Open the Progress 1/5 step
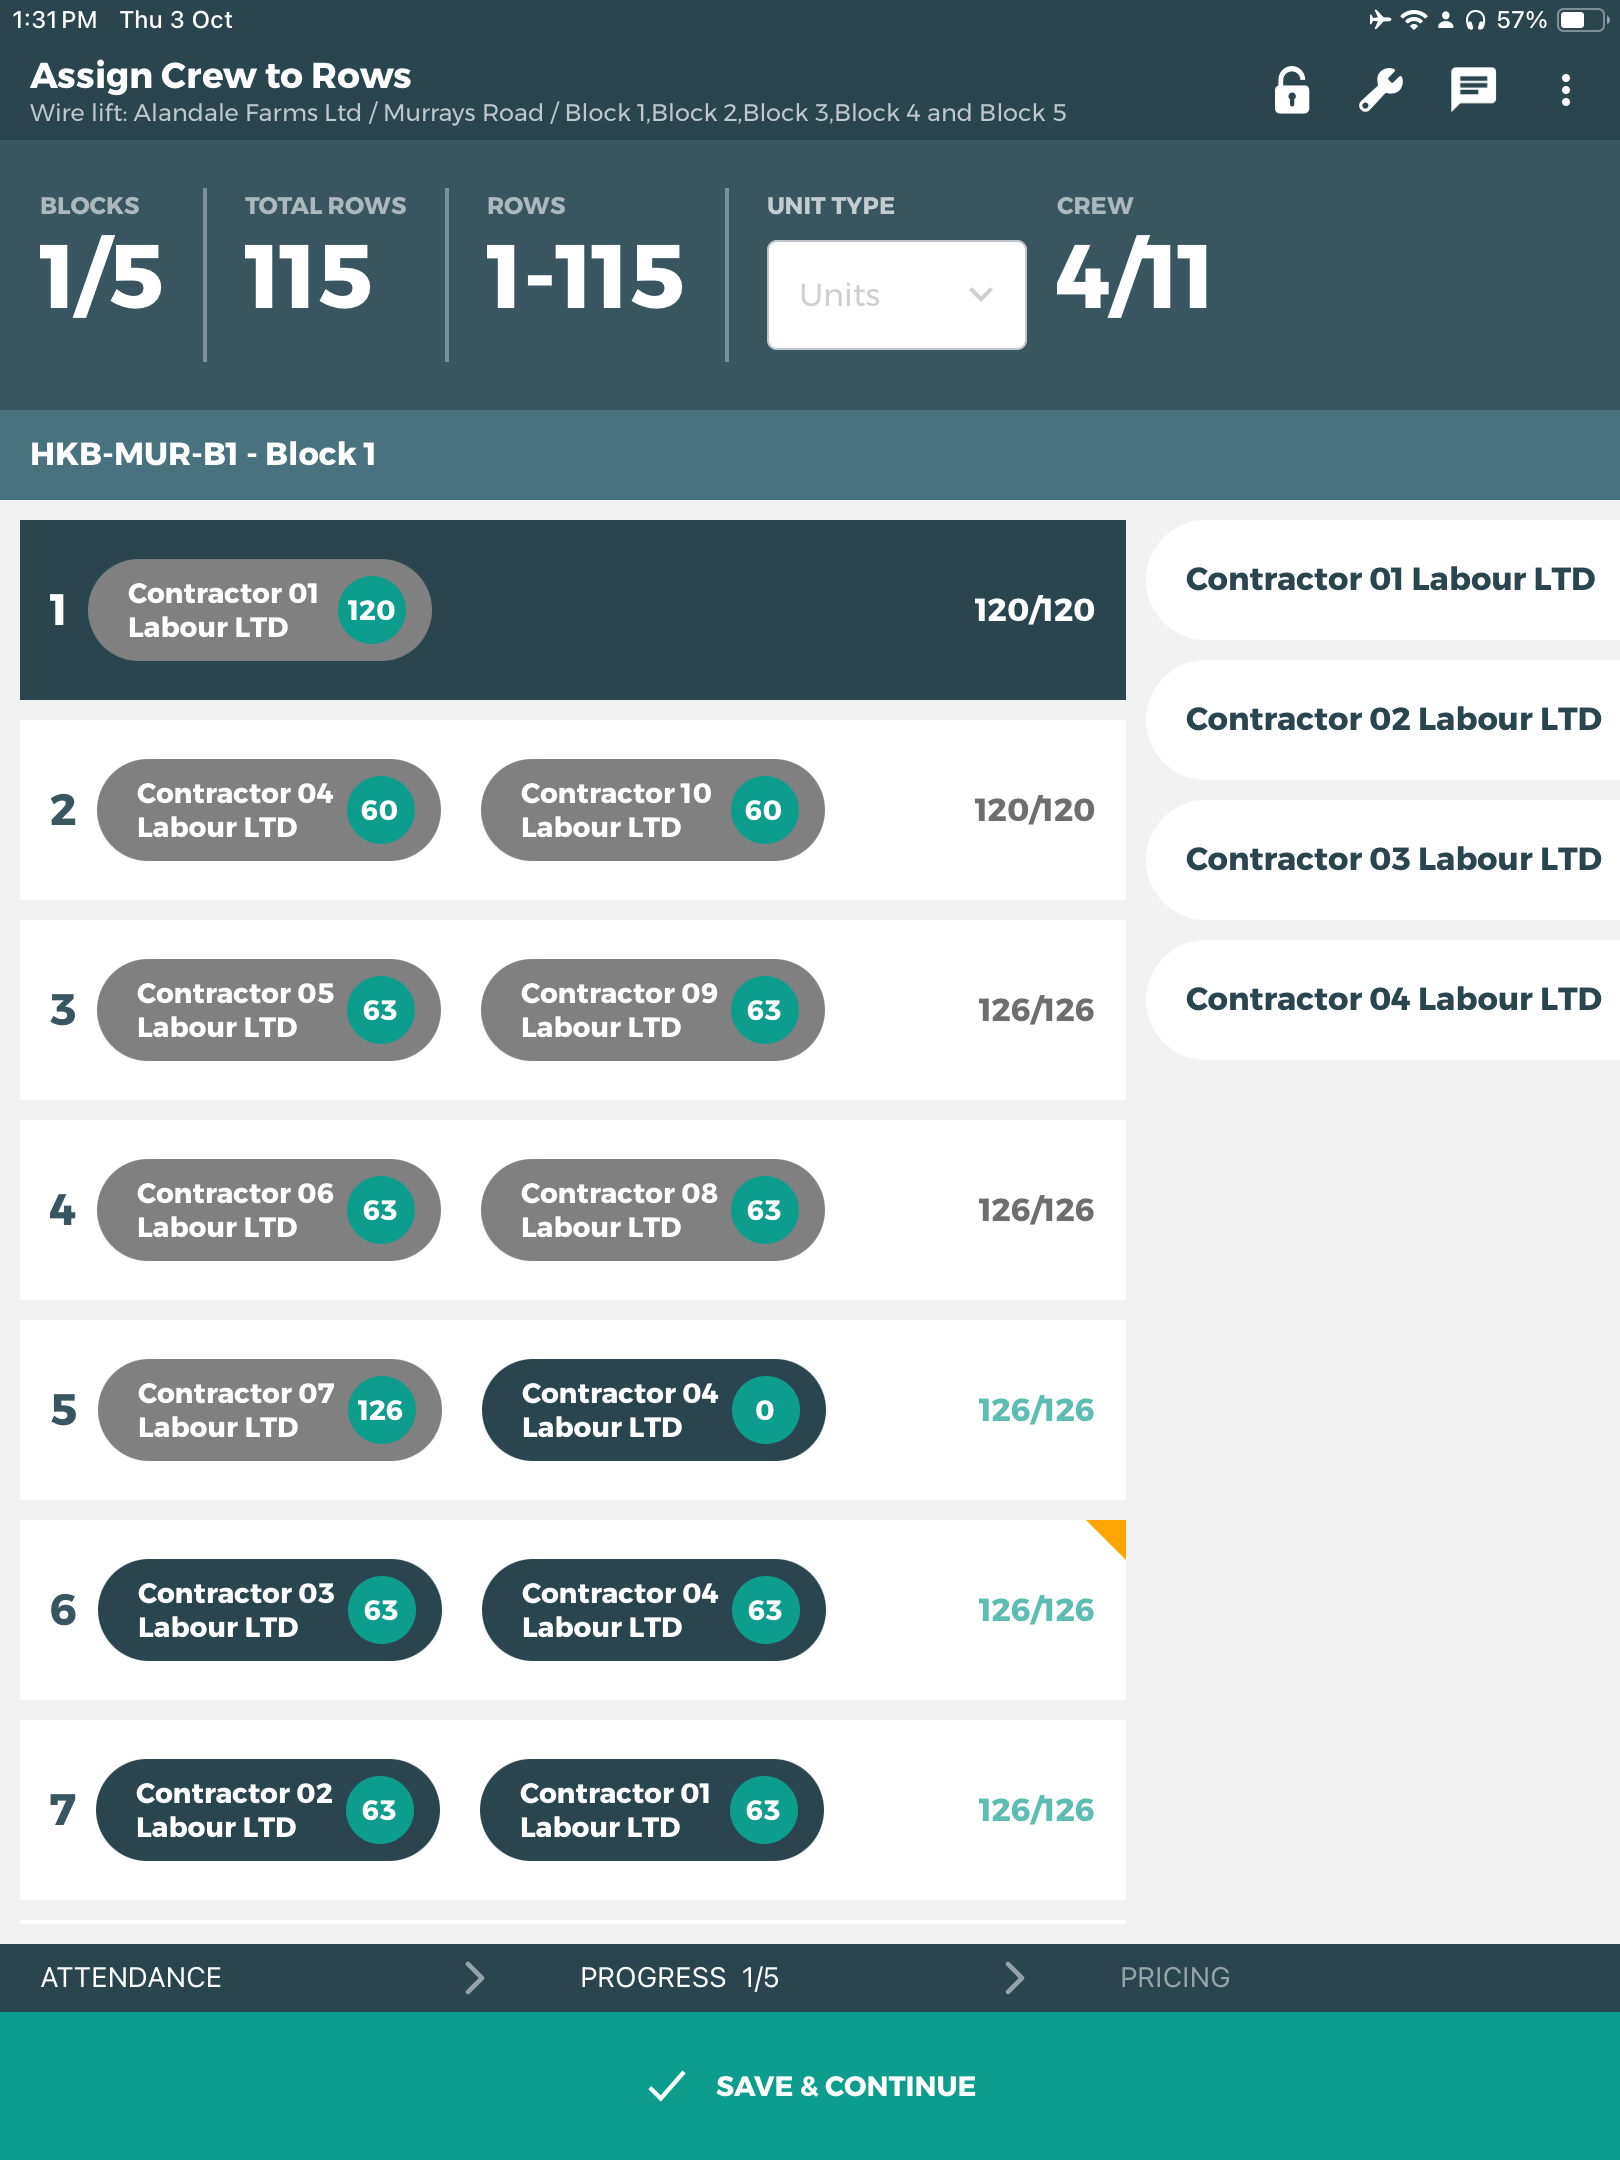The height and width of the screenshot is (2160, 1620). click(x=679, y=1977)
